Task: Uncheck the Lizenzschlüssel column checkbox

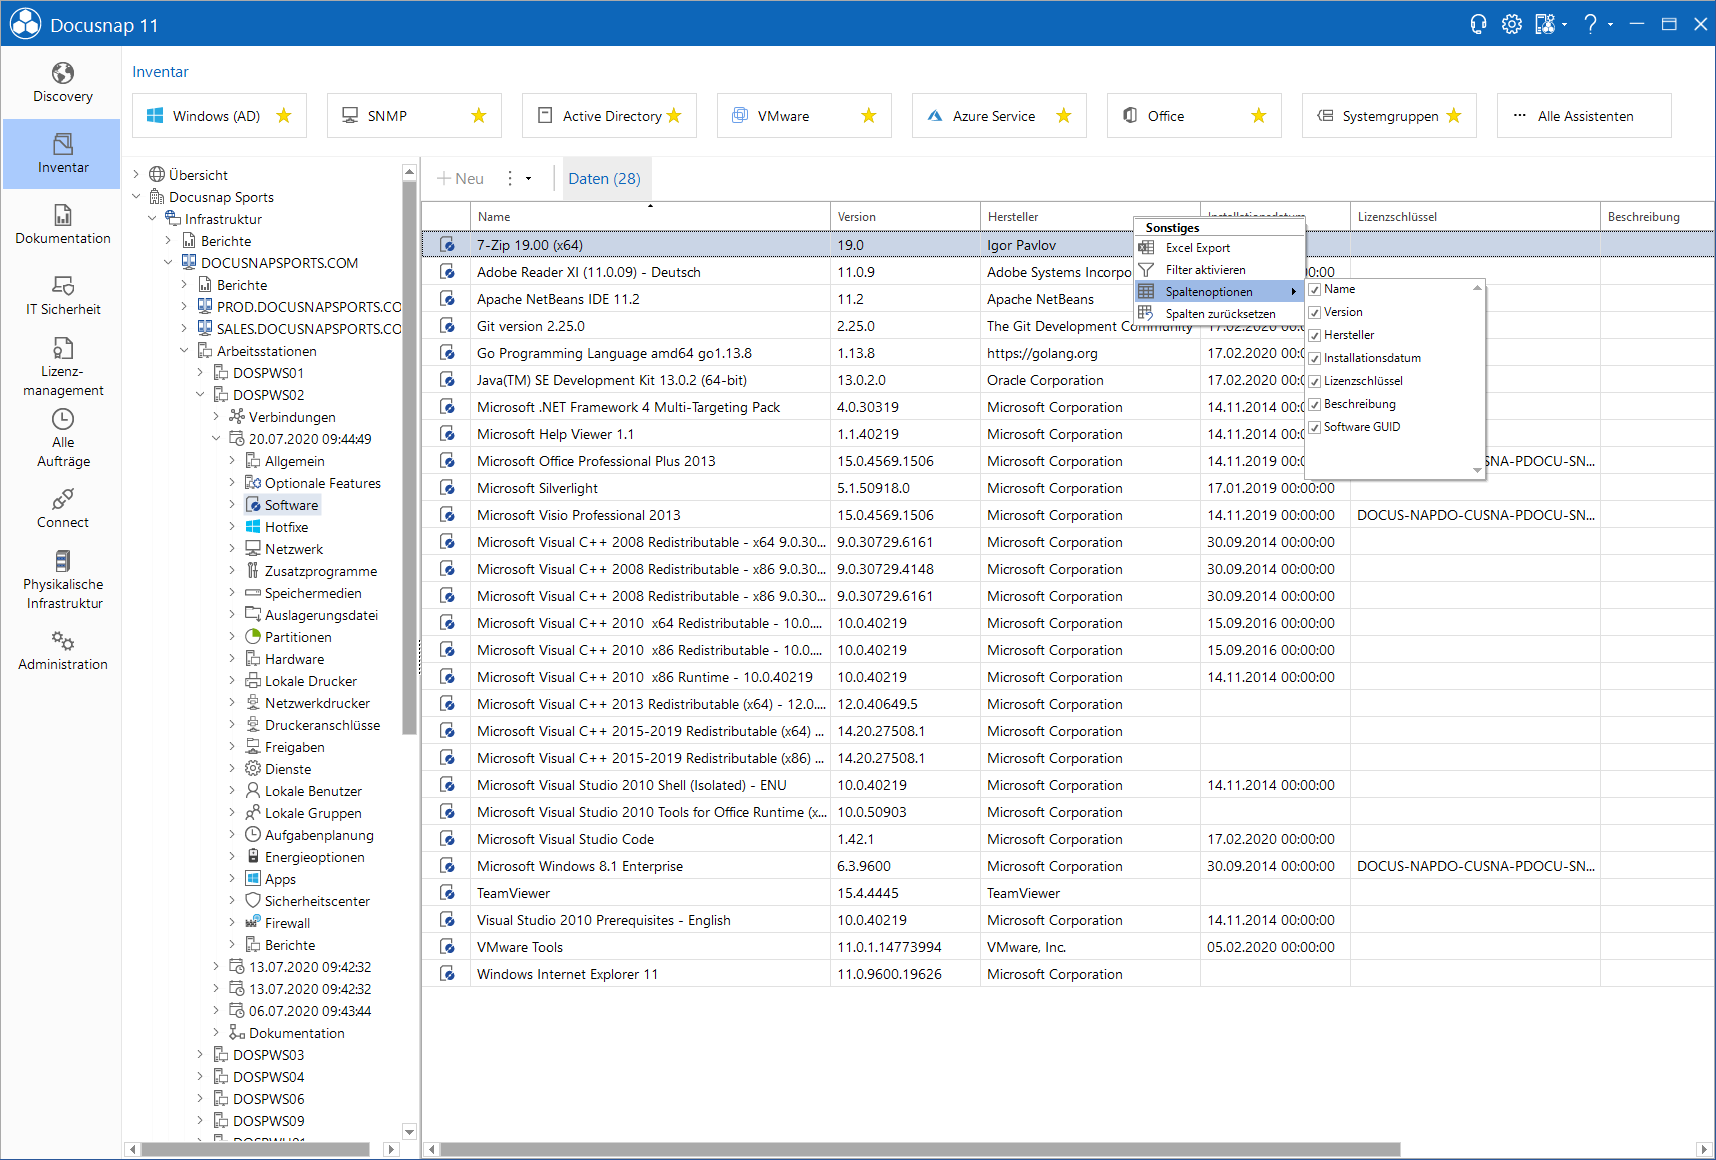Action: coord(1315,382)
